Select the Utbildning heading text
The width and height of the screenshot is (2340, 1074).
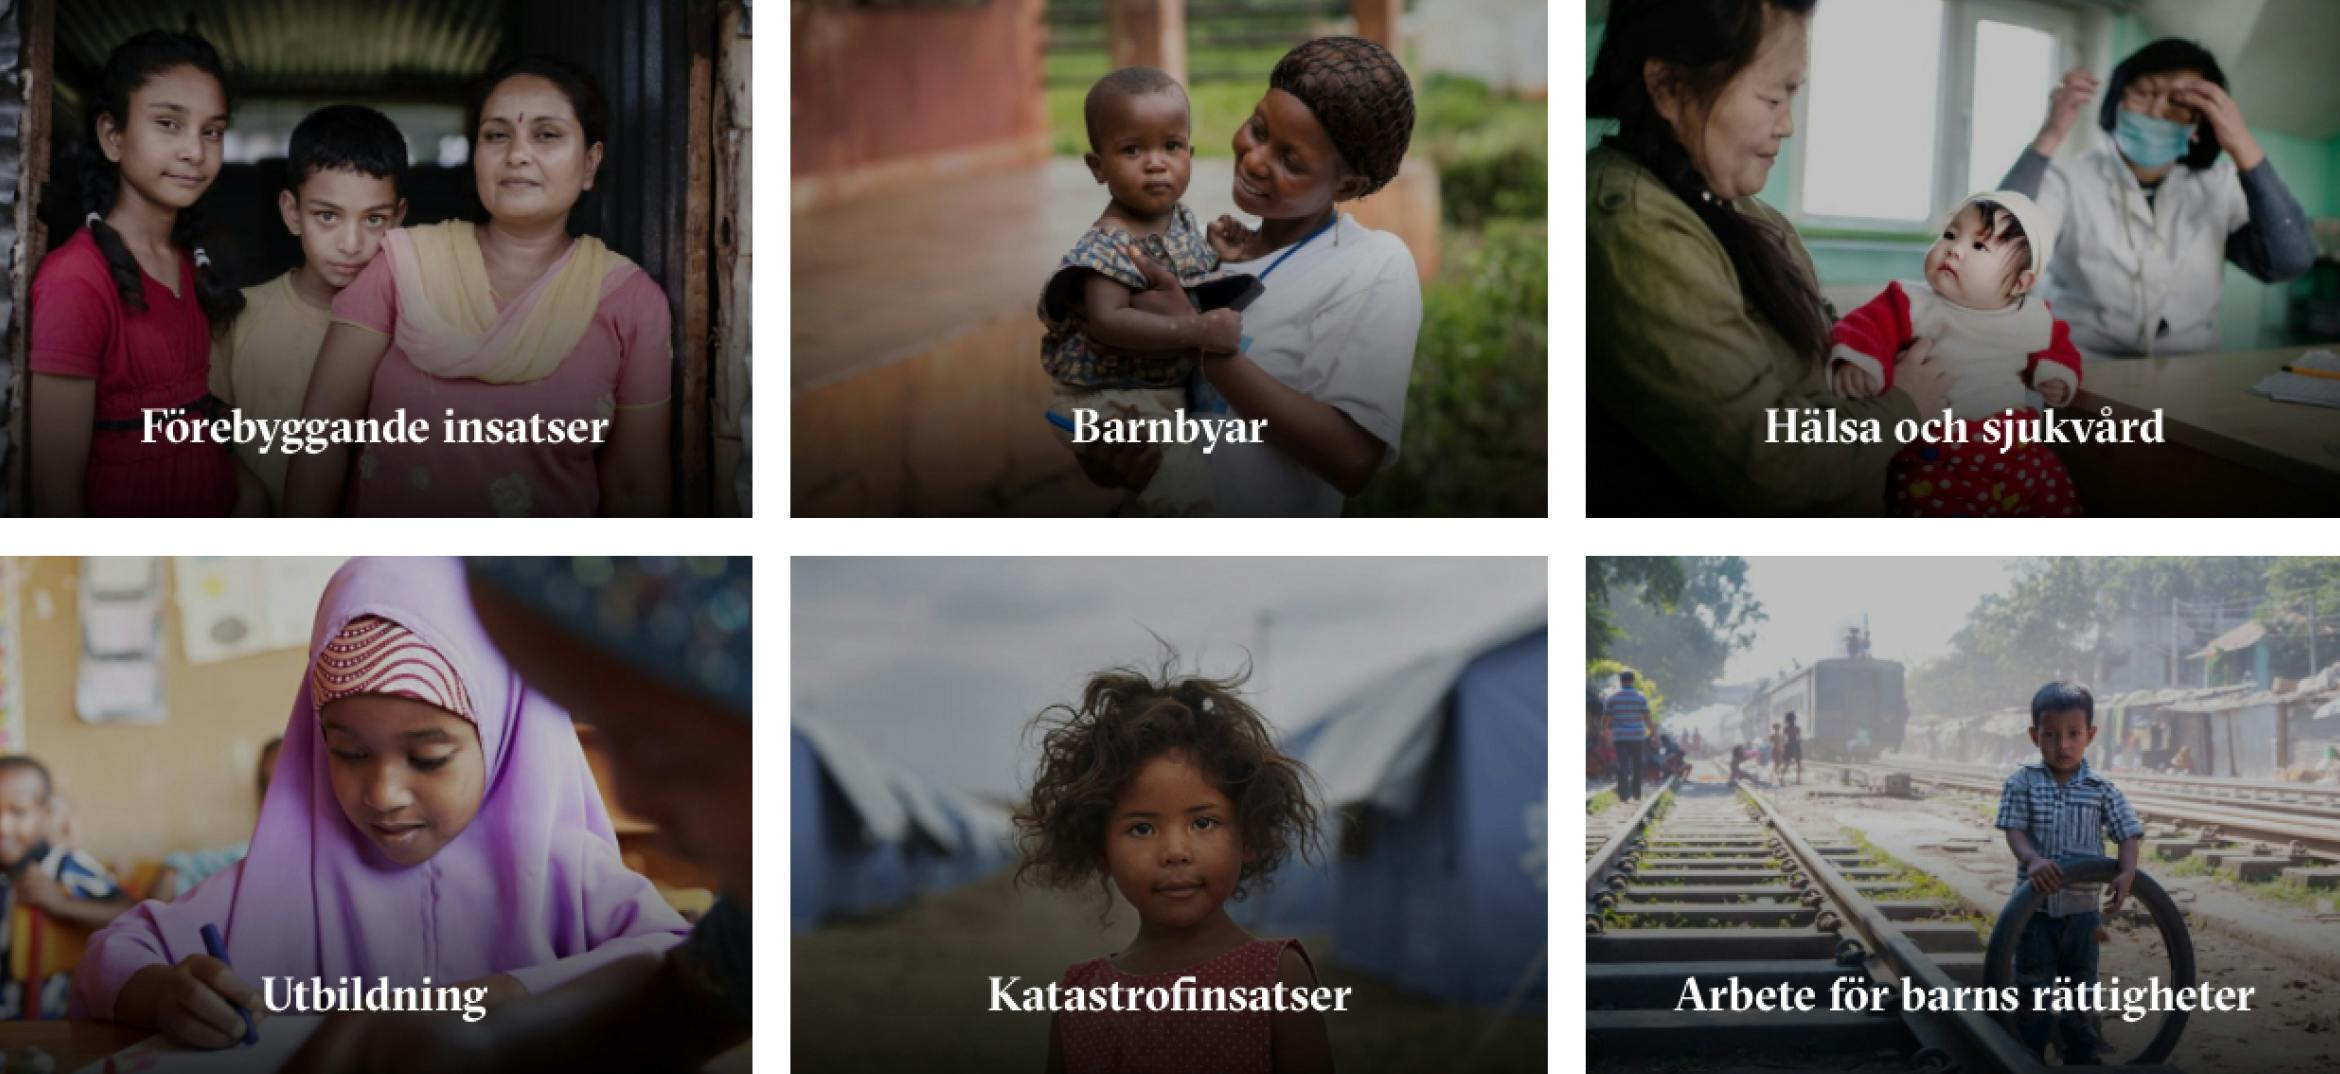pyautogui.click(x=374, y=995)
